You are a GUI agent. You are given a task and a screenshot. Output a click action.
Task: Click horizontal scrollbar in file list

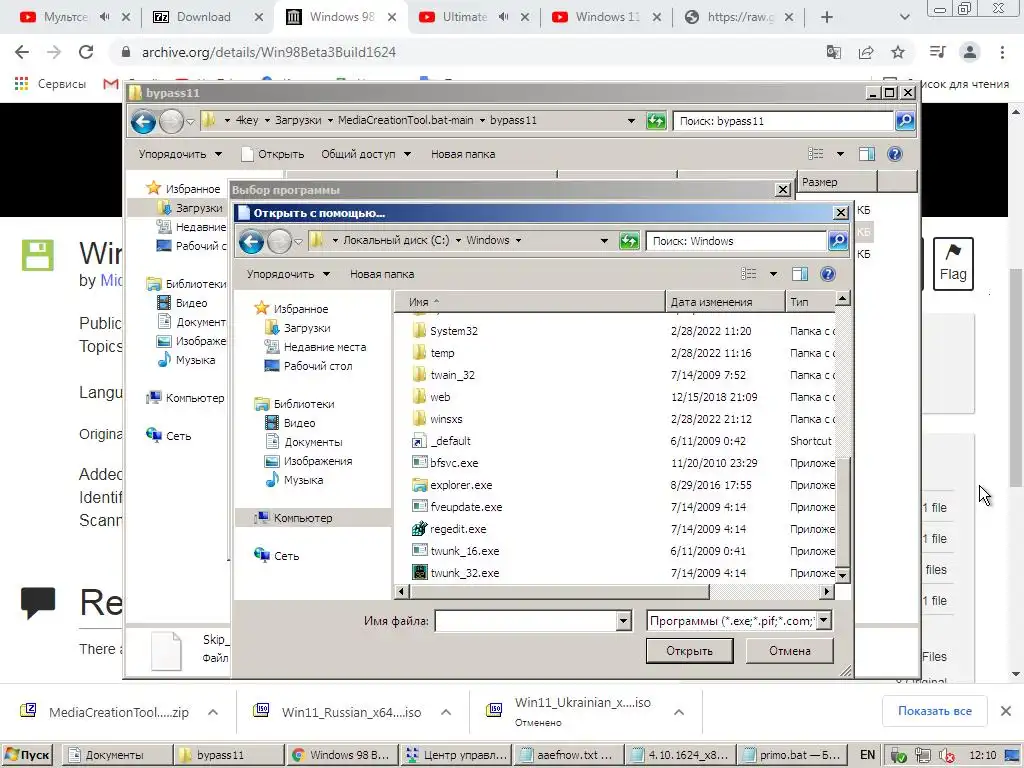558,592
